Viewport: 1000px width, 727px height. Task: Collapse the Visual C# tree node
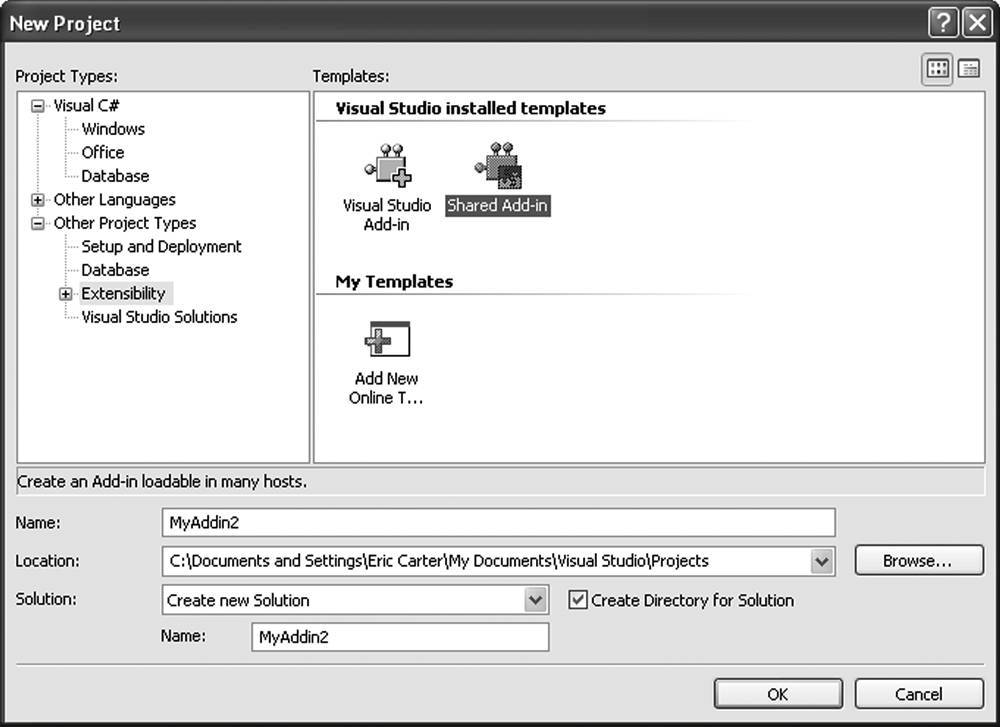38,106
